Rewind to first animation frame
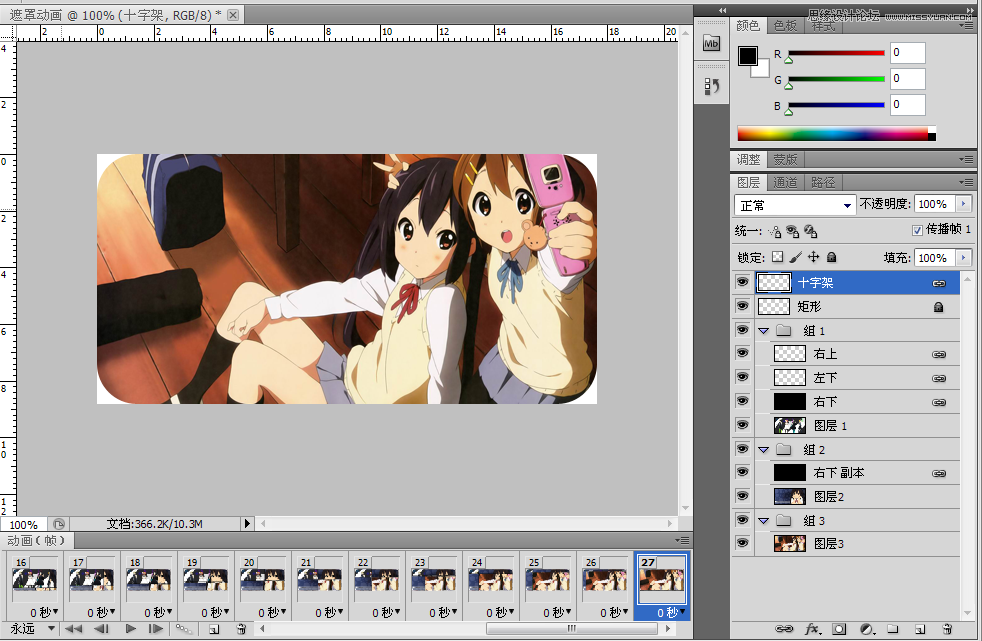982x641 pixels. tap(73, 628)
